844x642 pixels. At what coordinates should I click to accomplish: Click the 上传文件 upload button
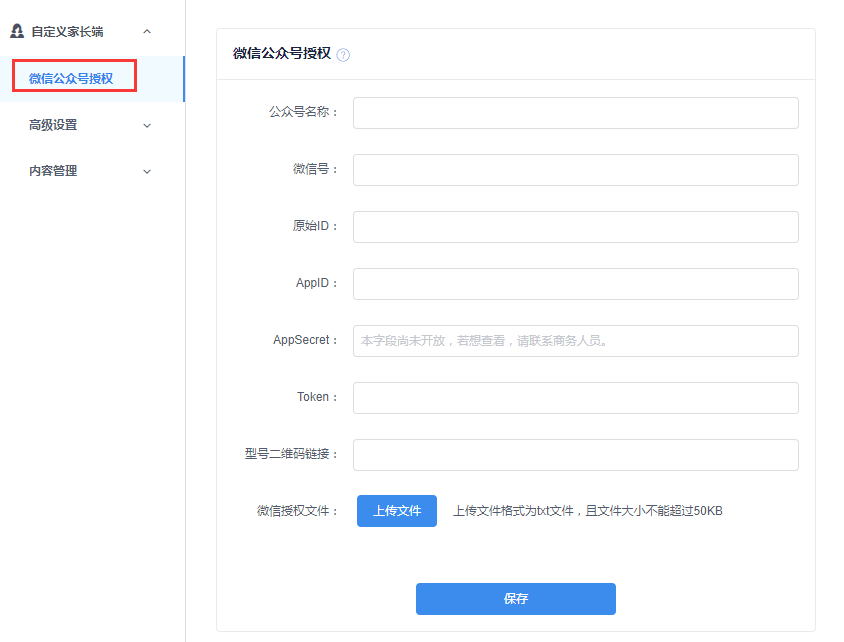(x=396, y=510)
